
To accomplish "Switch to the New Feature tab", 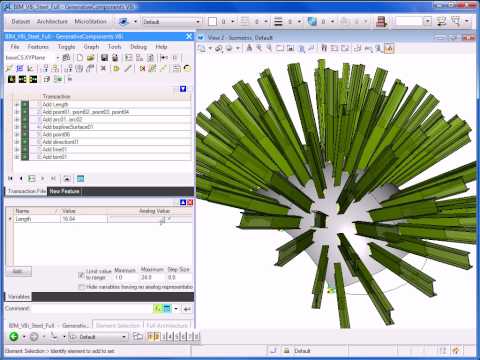I will click(x=64, y=191).
